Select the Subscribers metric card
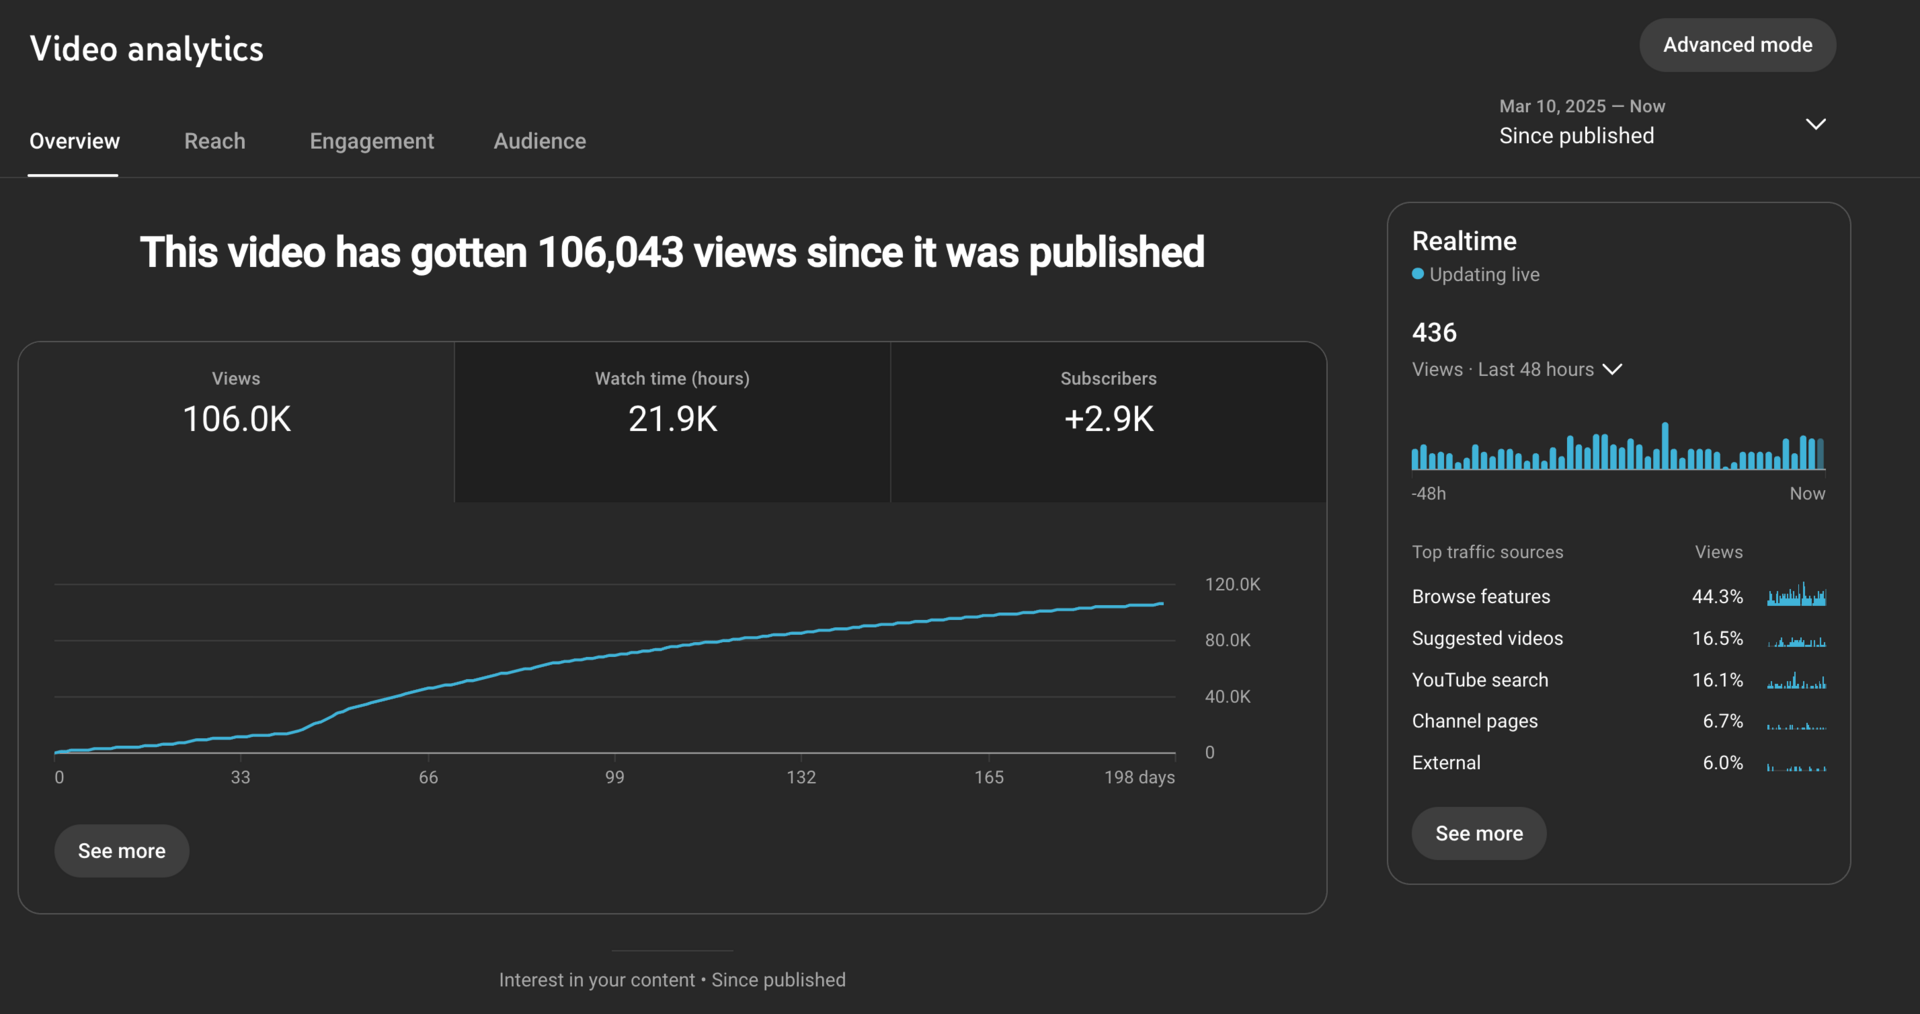The width and height of the screenshot is (1920, 1014). (1108, 422)
